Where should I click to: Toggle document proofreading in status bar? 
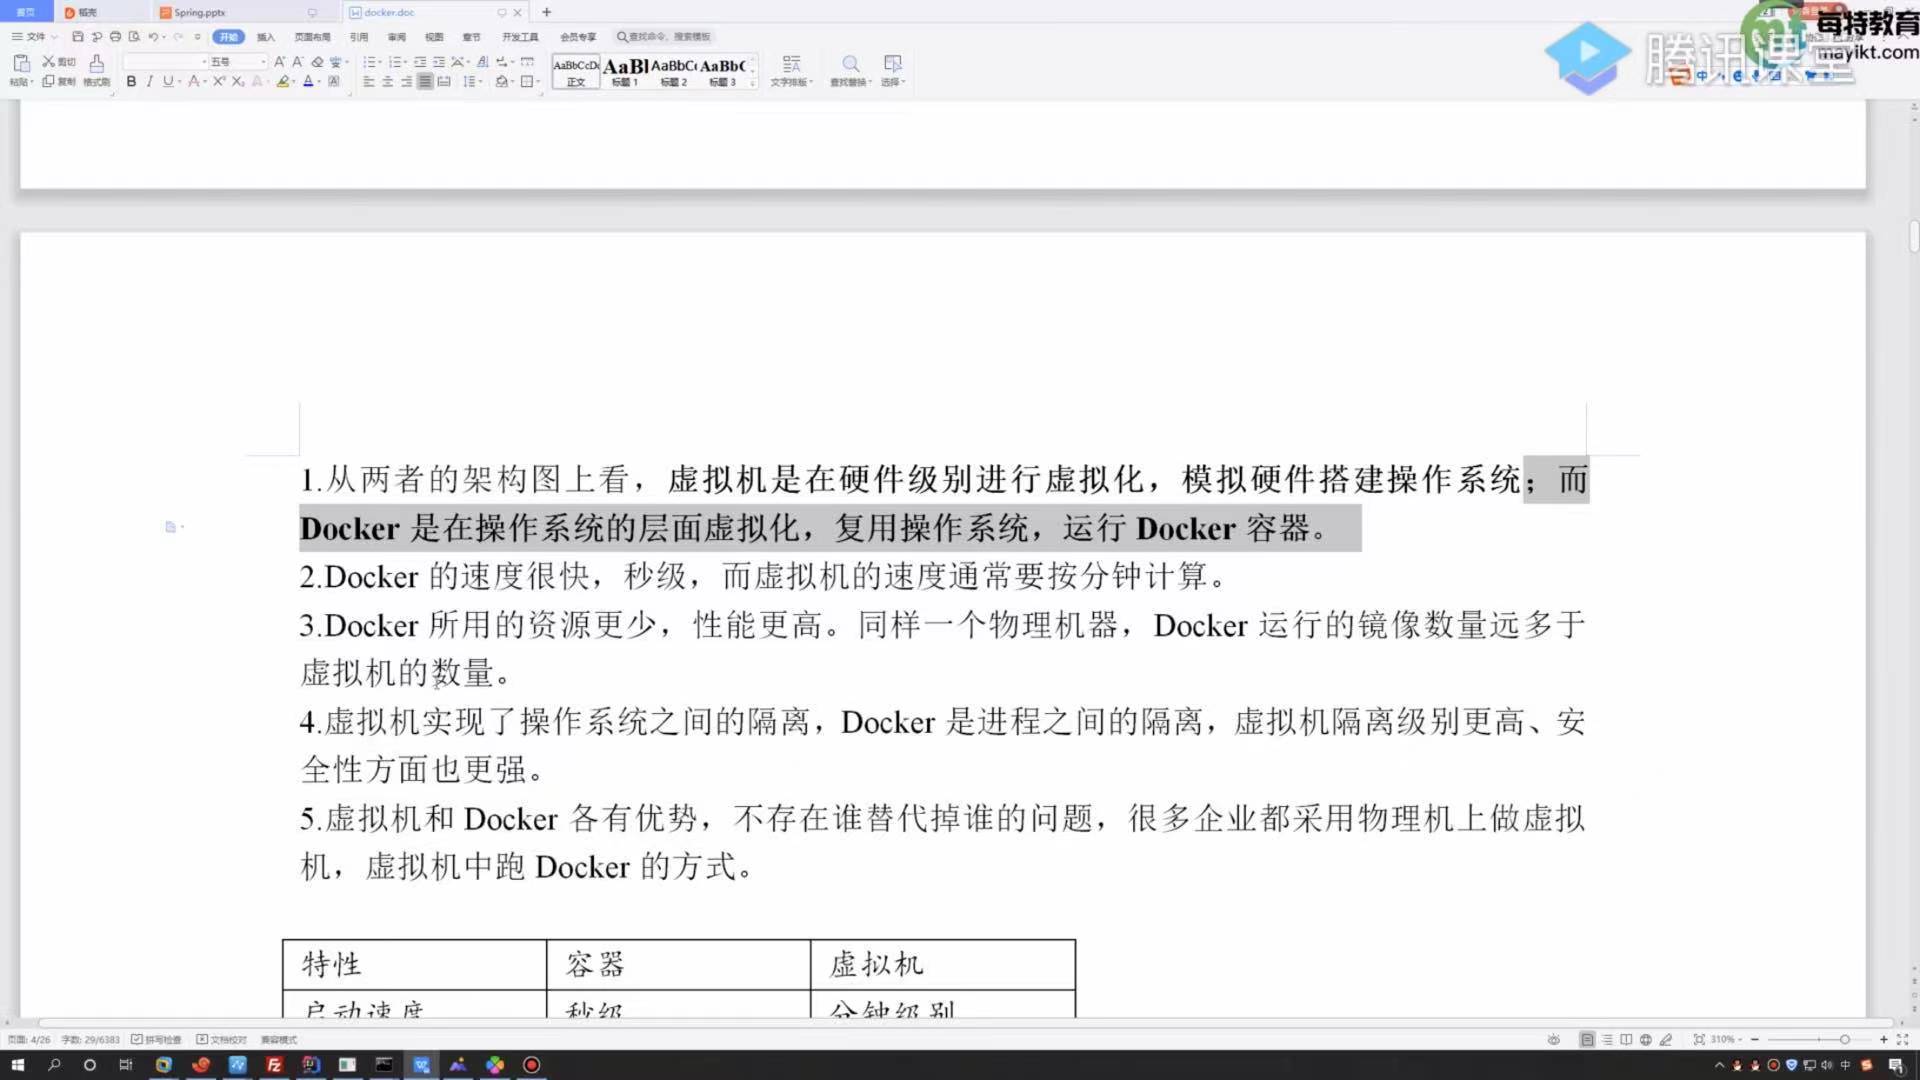[222, 1039]
